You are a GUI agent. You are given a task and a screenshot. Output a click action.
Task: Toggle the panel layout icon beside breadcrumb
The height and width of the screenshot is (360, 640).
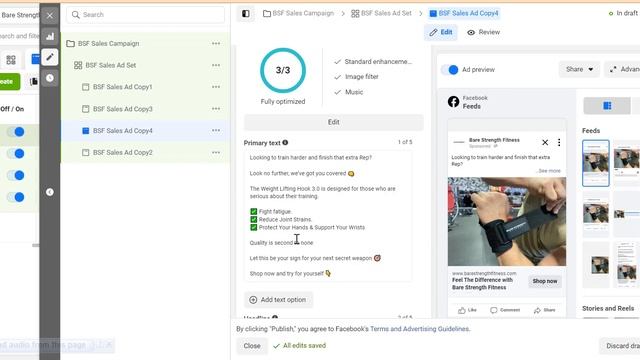(x=246, y=13)
